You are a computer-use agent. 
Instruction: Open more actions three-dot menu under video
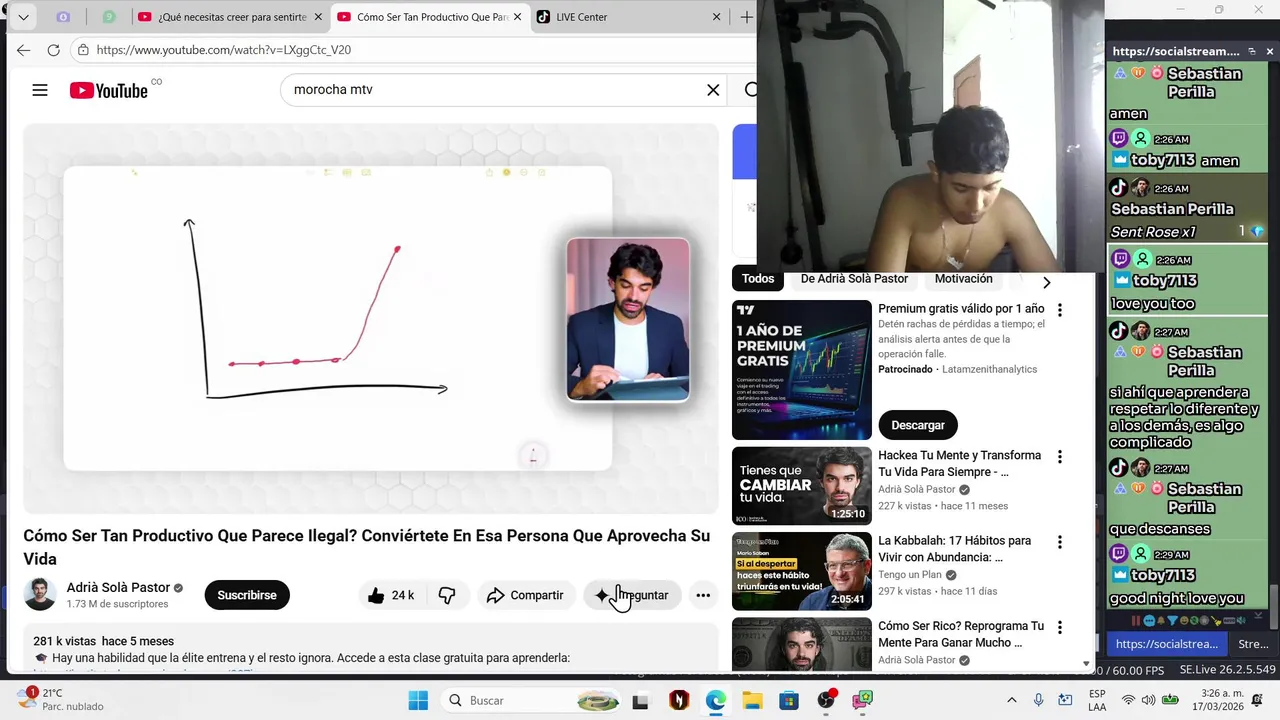pyautogui.click(x=703, y=595)
